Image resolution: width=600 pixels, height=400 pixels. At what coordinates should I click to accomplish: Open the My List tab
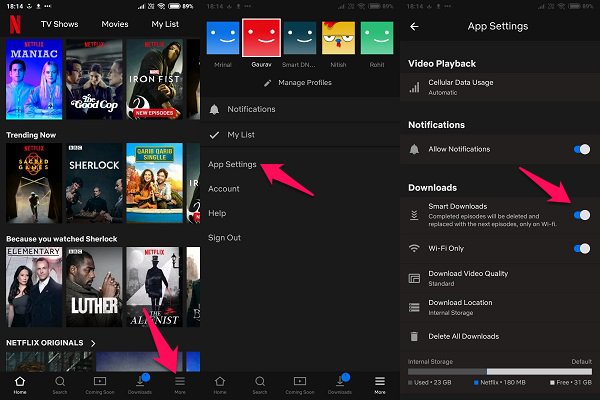pyautogui.click(x=165, y=24)
